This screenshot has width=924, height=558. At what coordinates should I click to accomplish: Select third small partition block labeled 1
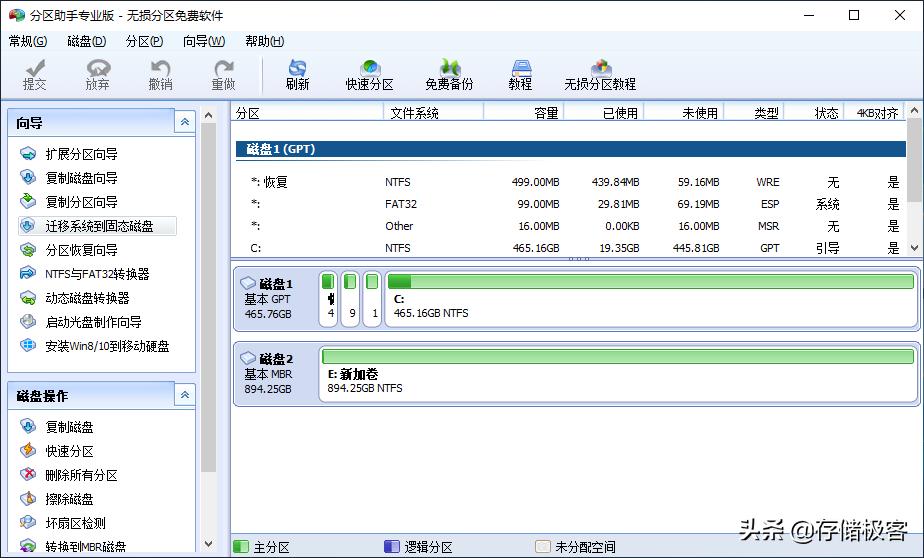[372, 299]
